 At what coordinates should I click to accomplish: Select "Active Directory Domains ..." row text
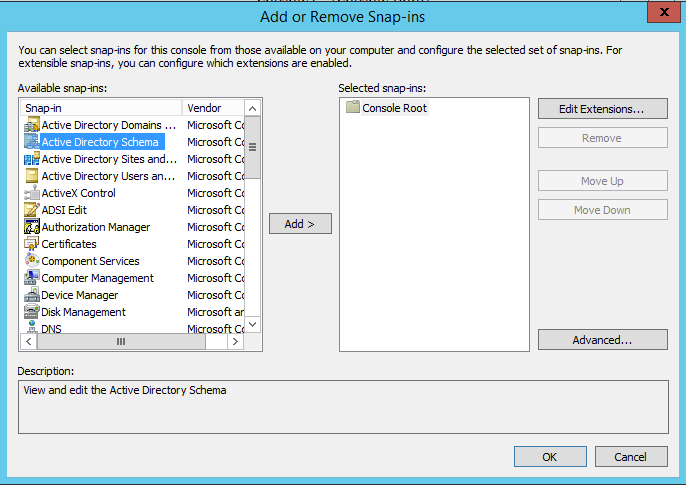pos(108,125)
